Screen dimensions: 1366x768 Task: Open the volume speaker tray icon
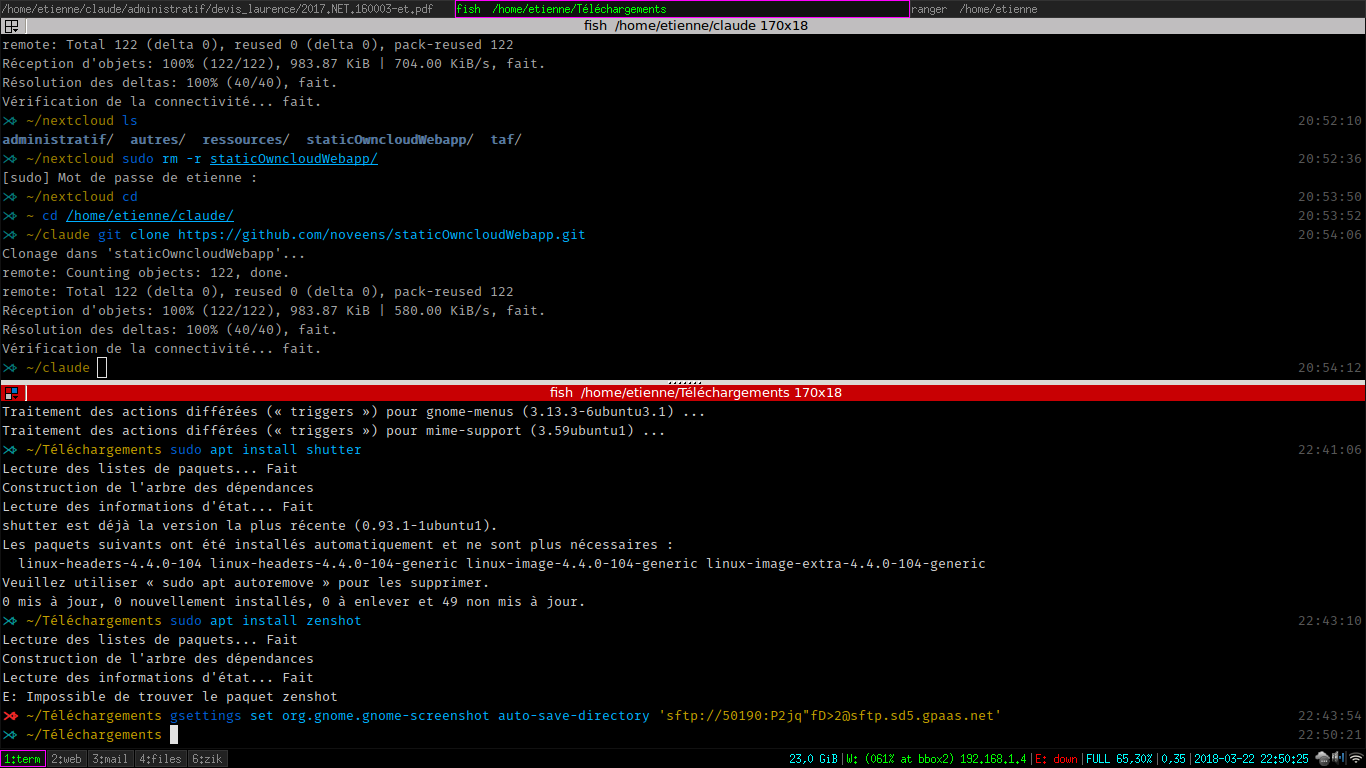click(1339, 759)
